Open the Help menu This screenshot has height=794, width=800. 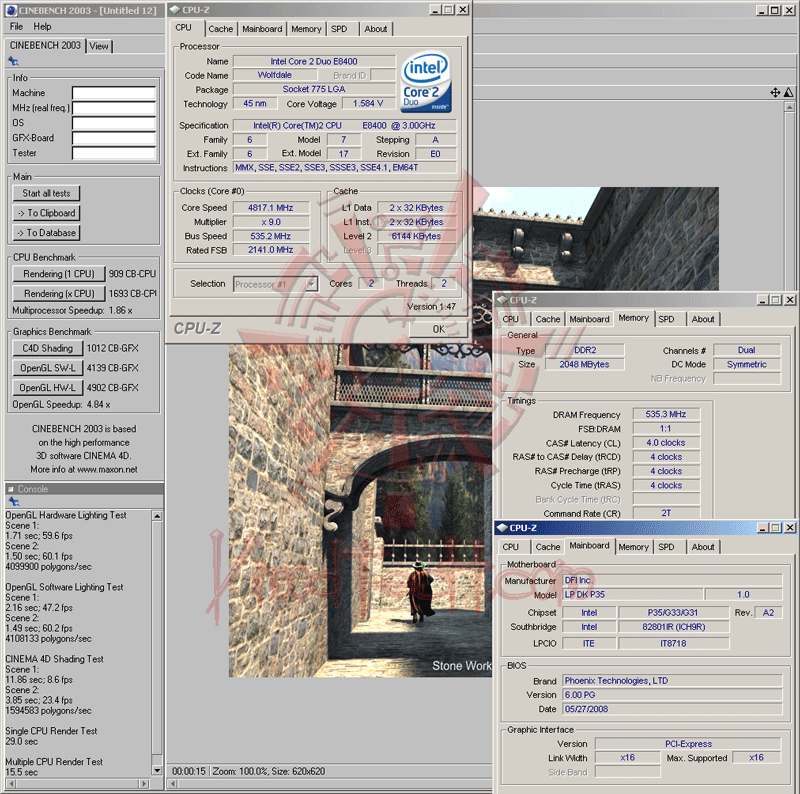42,27
